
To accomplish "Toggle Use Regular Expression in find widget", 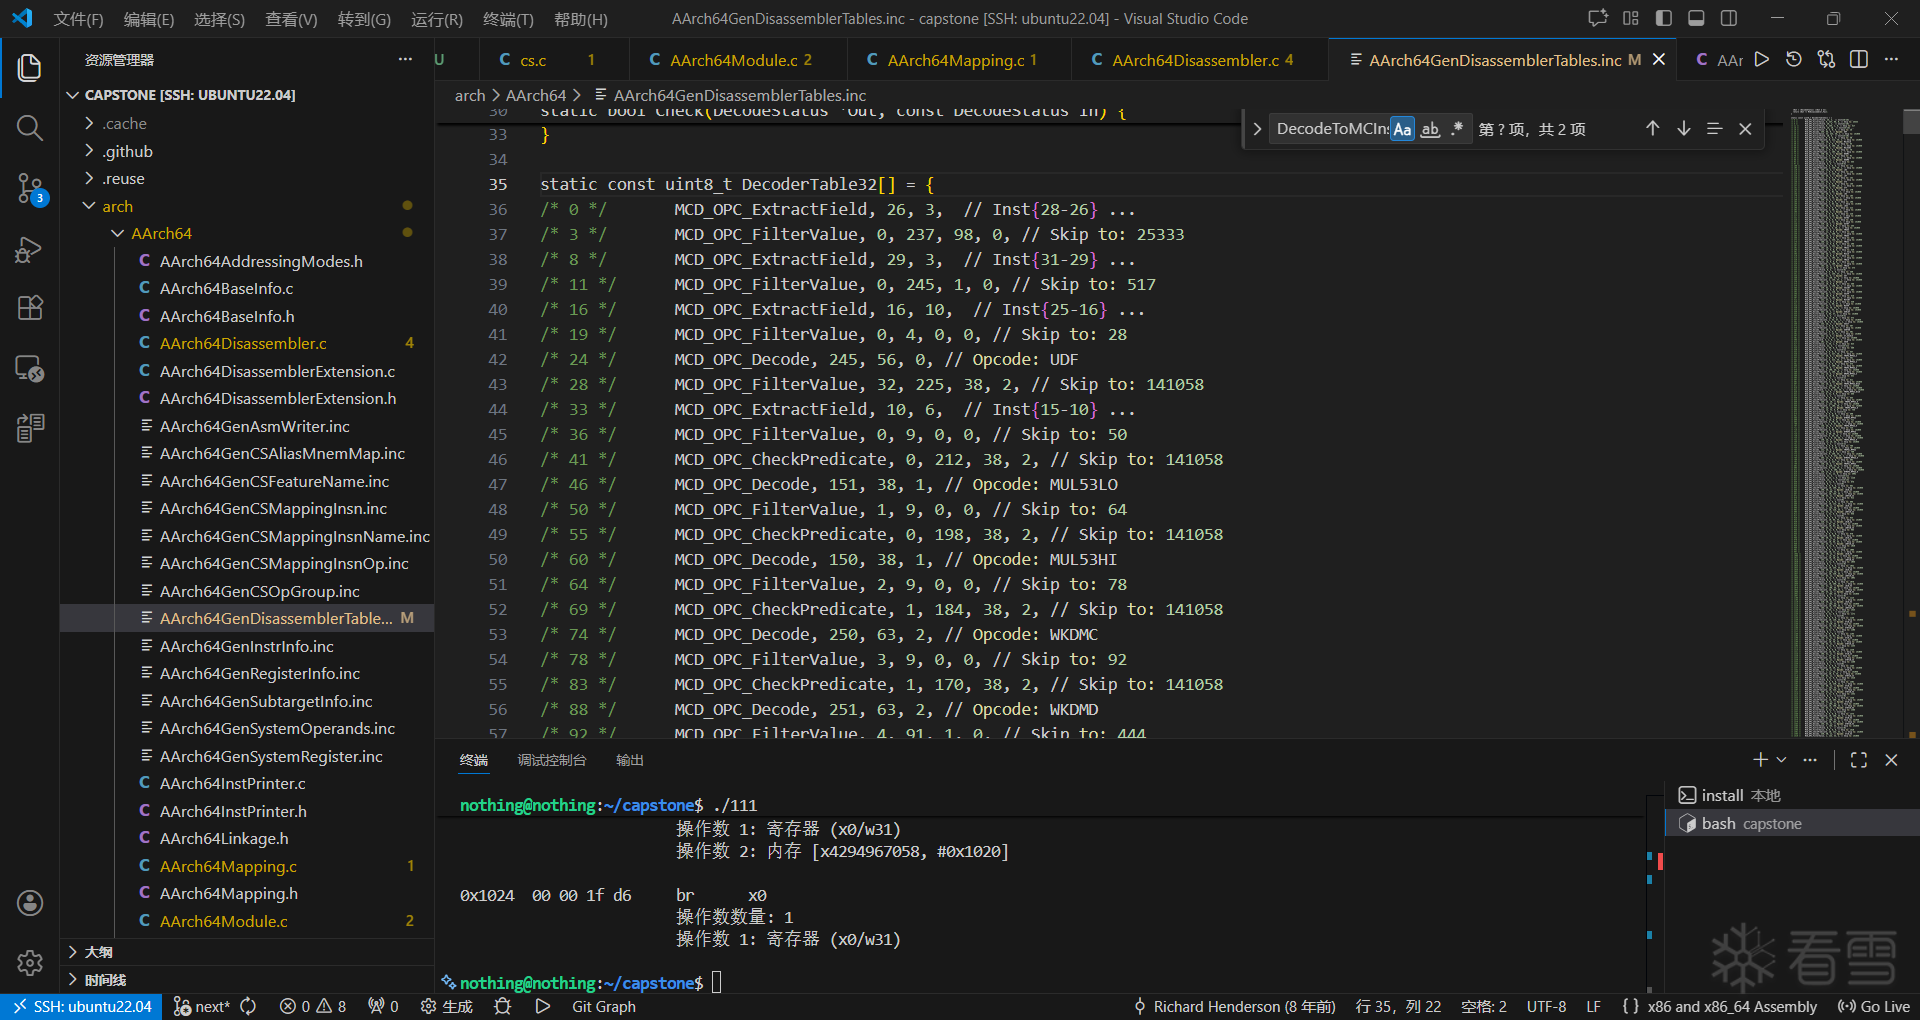I will tap(1457, 129).
